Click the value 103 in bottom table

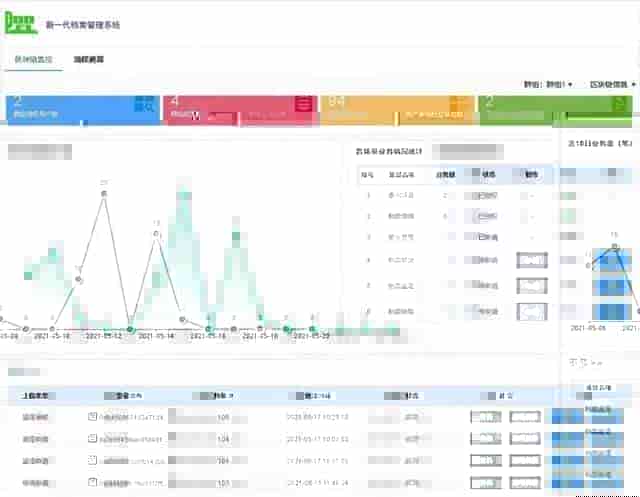pos(223,484)
